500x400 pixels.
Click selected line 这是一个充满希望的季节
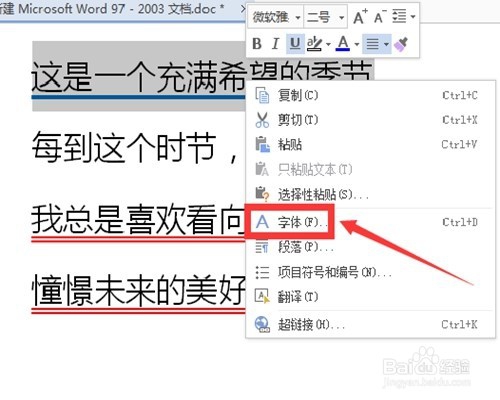[202, 77]
